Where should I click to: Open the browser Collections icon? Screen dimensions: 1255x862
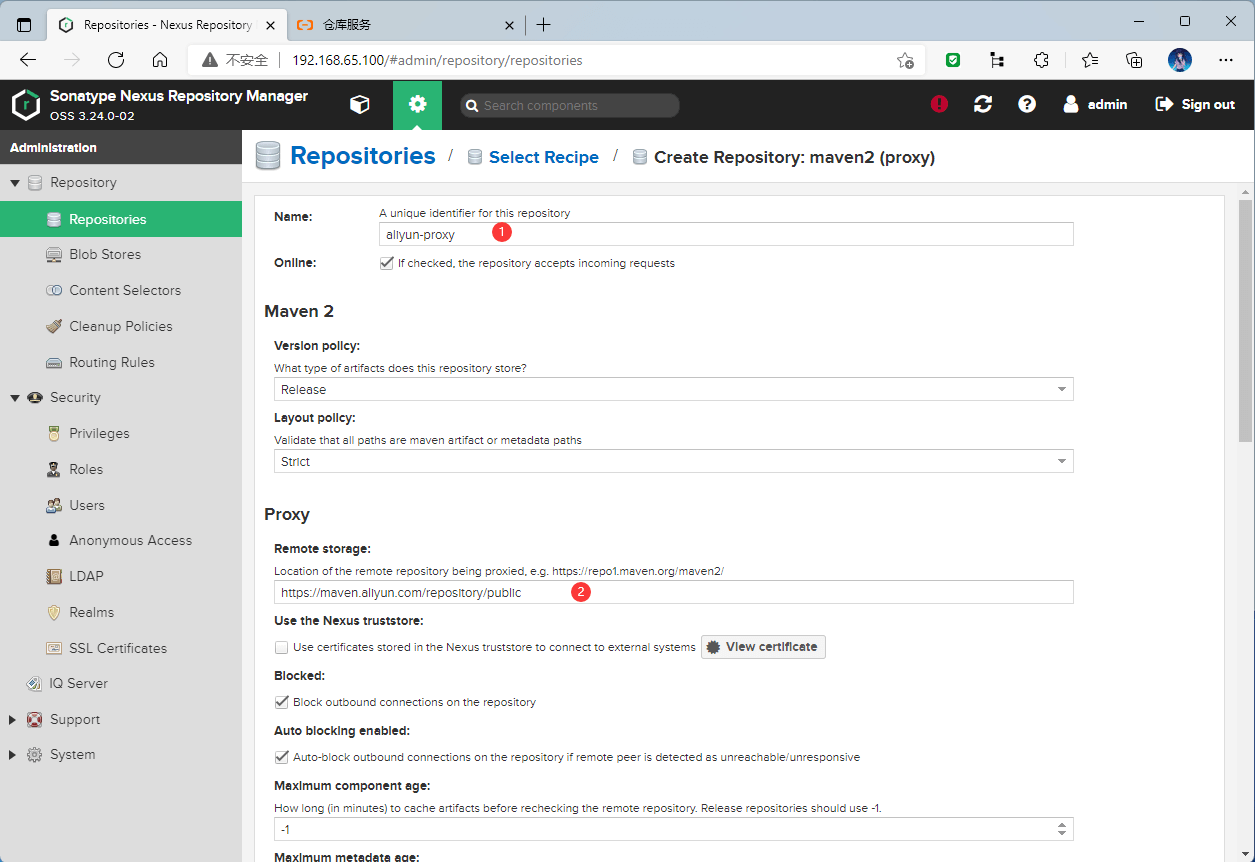pyautogui.click(x=1134, y=60)
